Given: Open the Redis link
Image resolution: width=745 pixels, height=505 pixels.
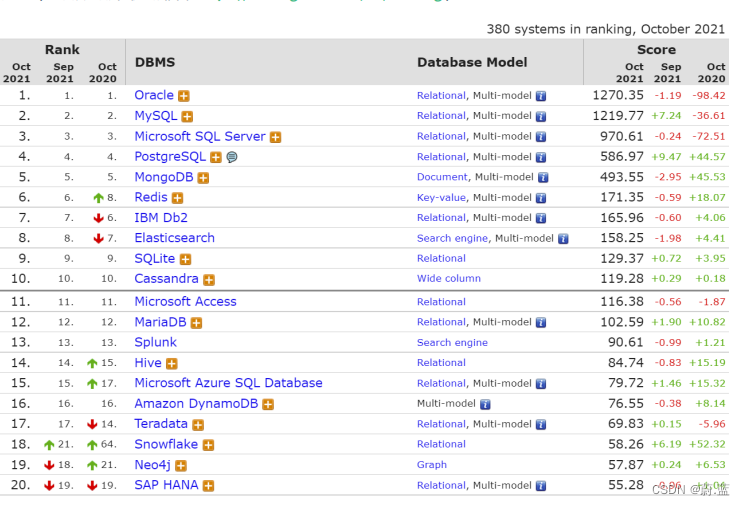Looking at the screenshot, I should [x=151, y=197].
